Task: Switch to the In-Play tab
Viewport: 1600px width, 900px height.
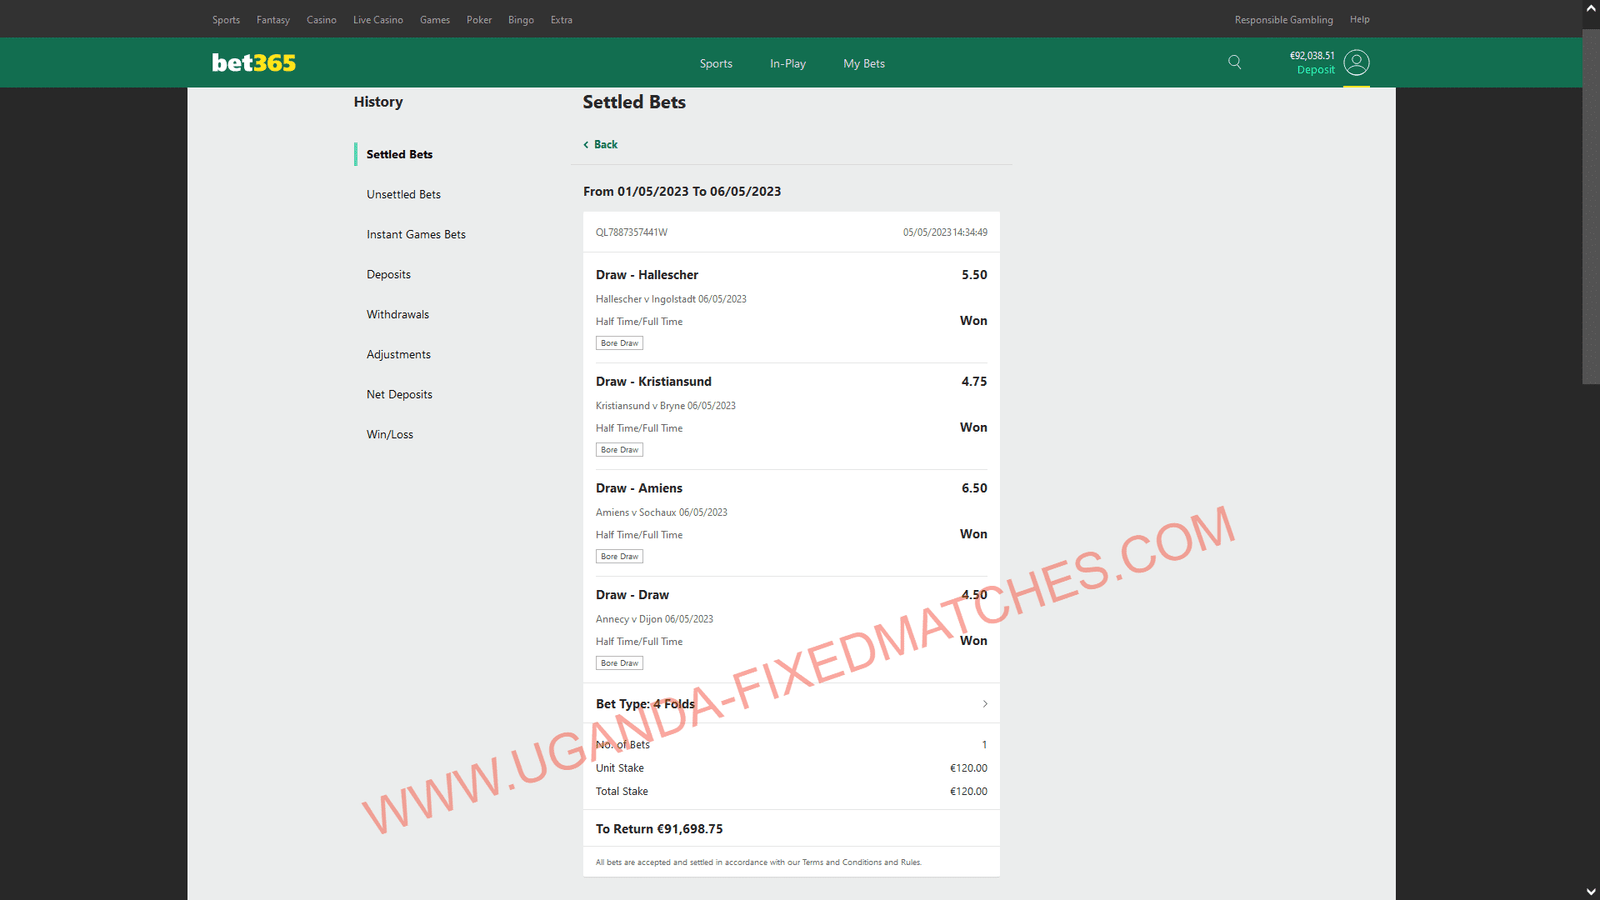Action: coord(787,64)
